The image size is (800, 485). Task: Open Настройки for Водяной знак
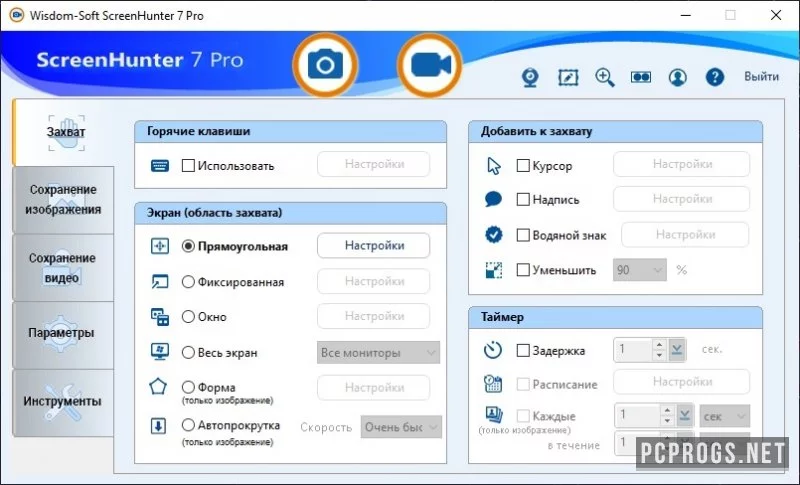tap(685, 235)
